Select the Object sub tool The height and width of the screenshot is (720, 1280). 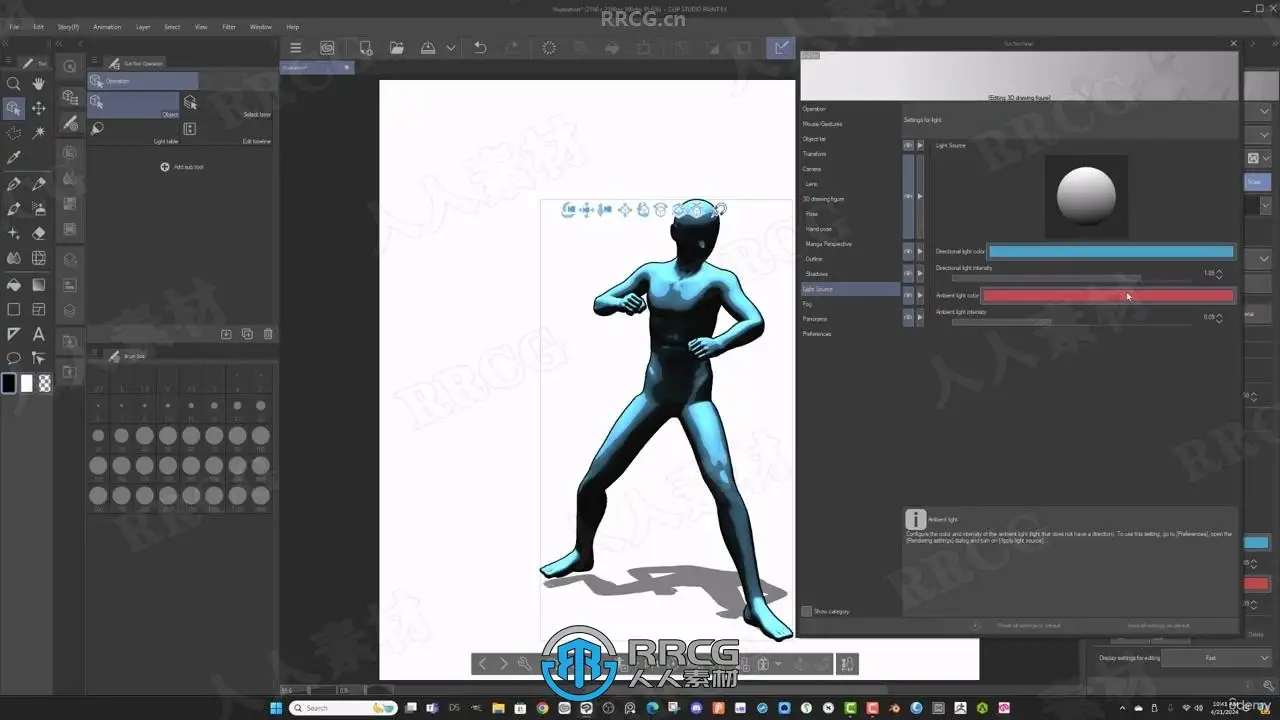[x=133, y=105]
